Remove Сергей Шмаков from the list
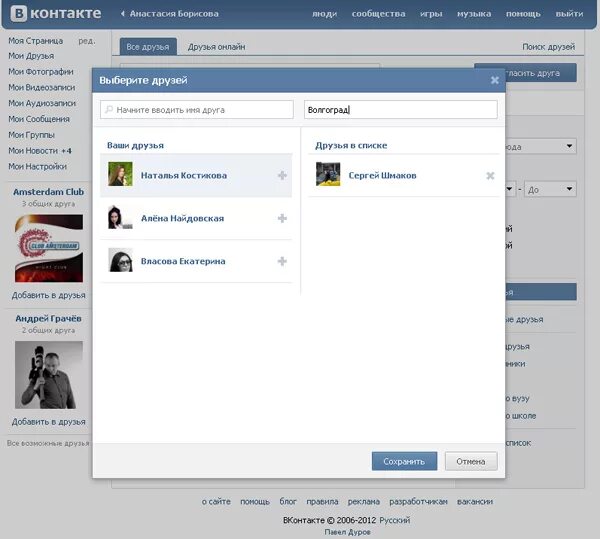The height and width of the screenshot is (539, 600). (x=490, y=176)
